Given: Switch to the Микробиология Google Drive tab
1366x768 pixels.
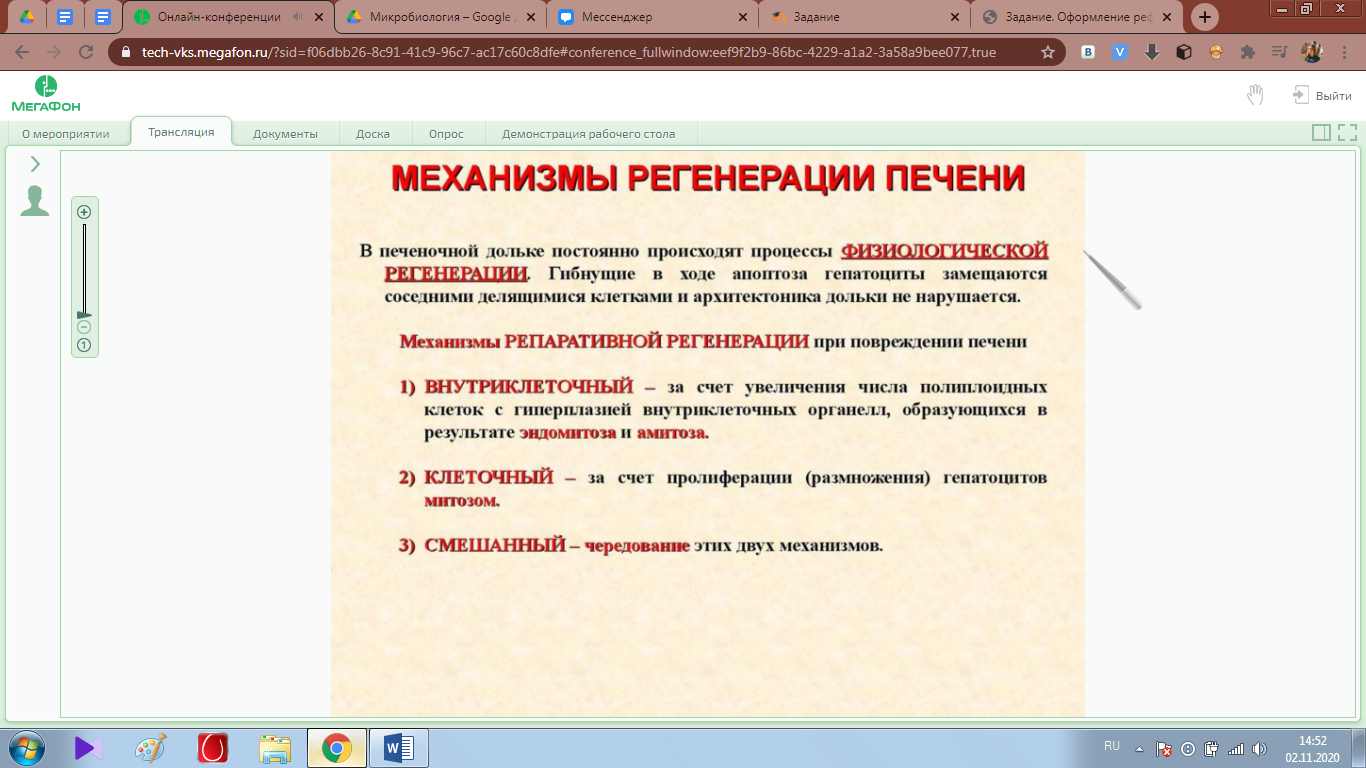Looking at the screenshot, I should 440,17.
